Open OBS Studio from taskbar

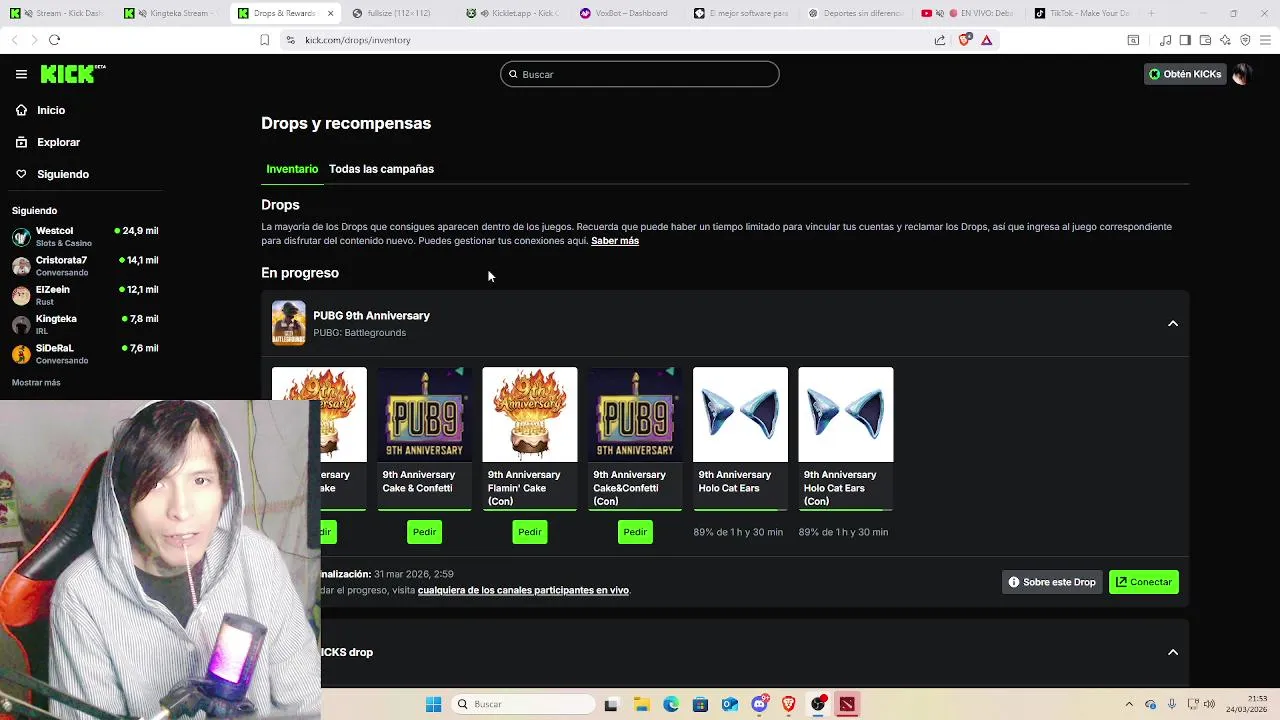click(x=818, y=704)
